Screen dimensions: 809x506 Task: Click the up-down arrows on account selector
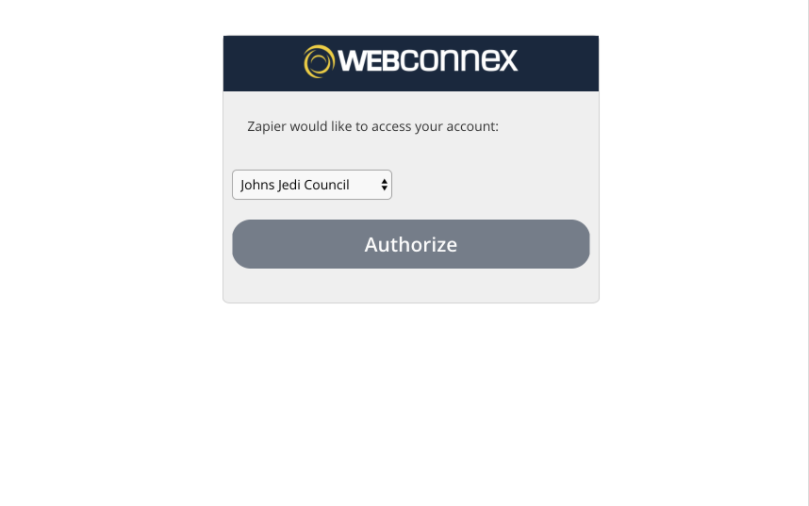click(x=384, y=185)
